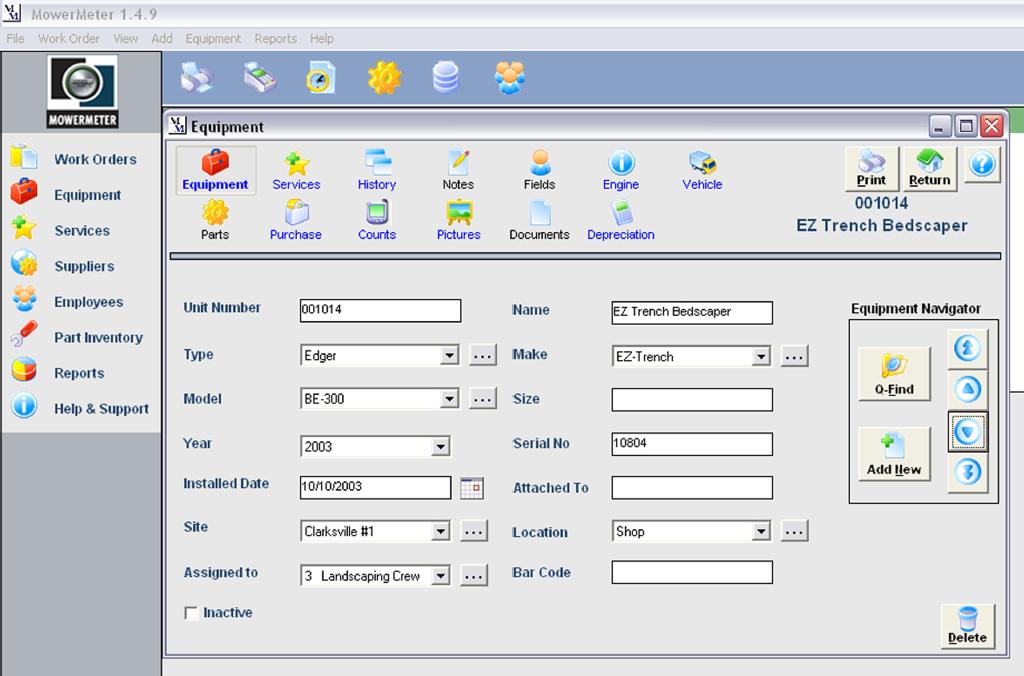The image size is (1024, 676).
Task: Open the Year dropdown showing 2003
Action: click(440, 447)
